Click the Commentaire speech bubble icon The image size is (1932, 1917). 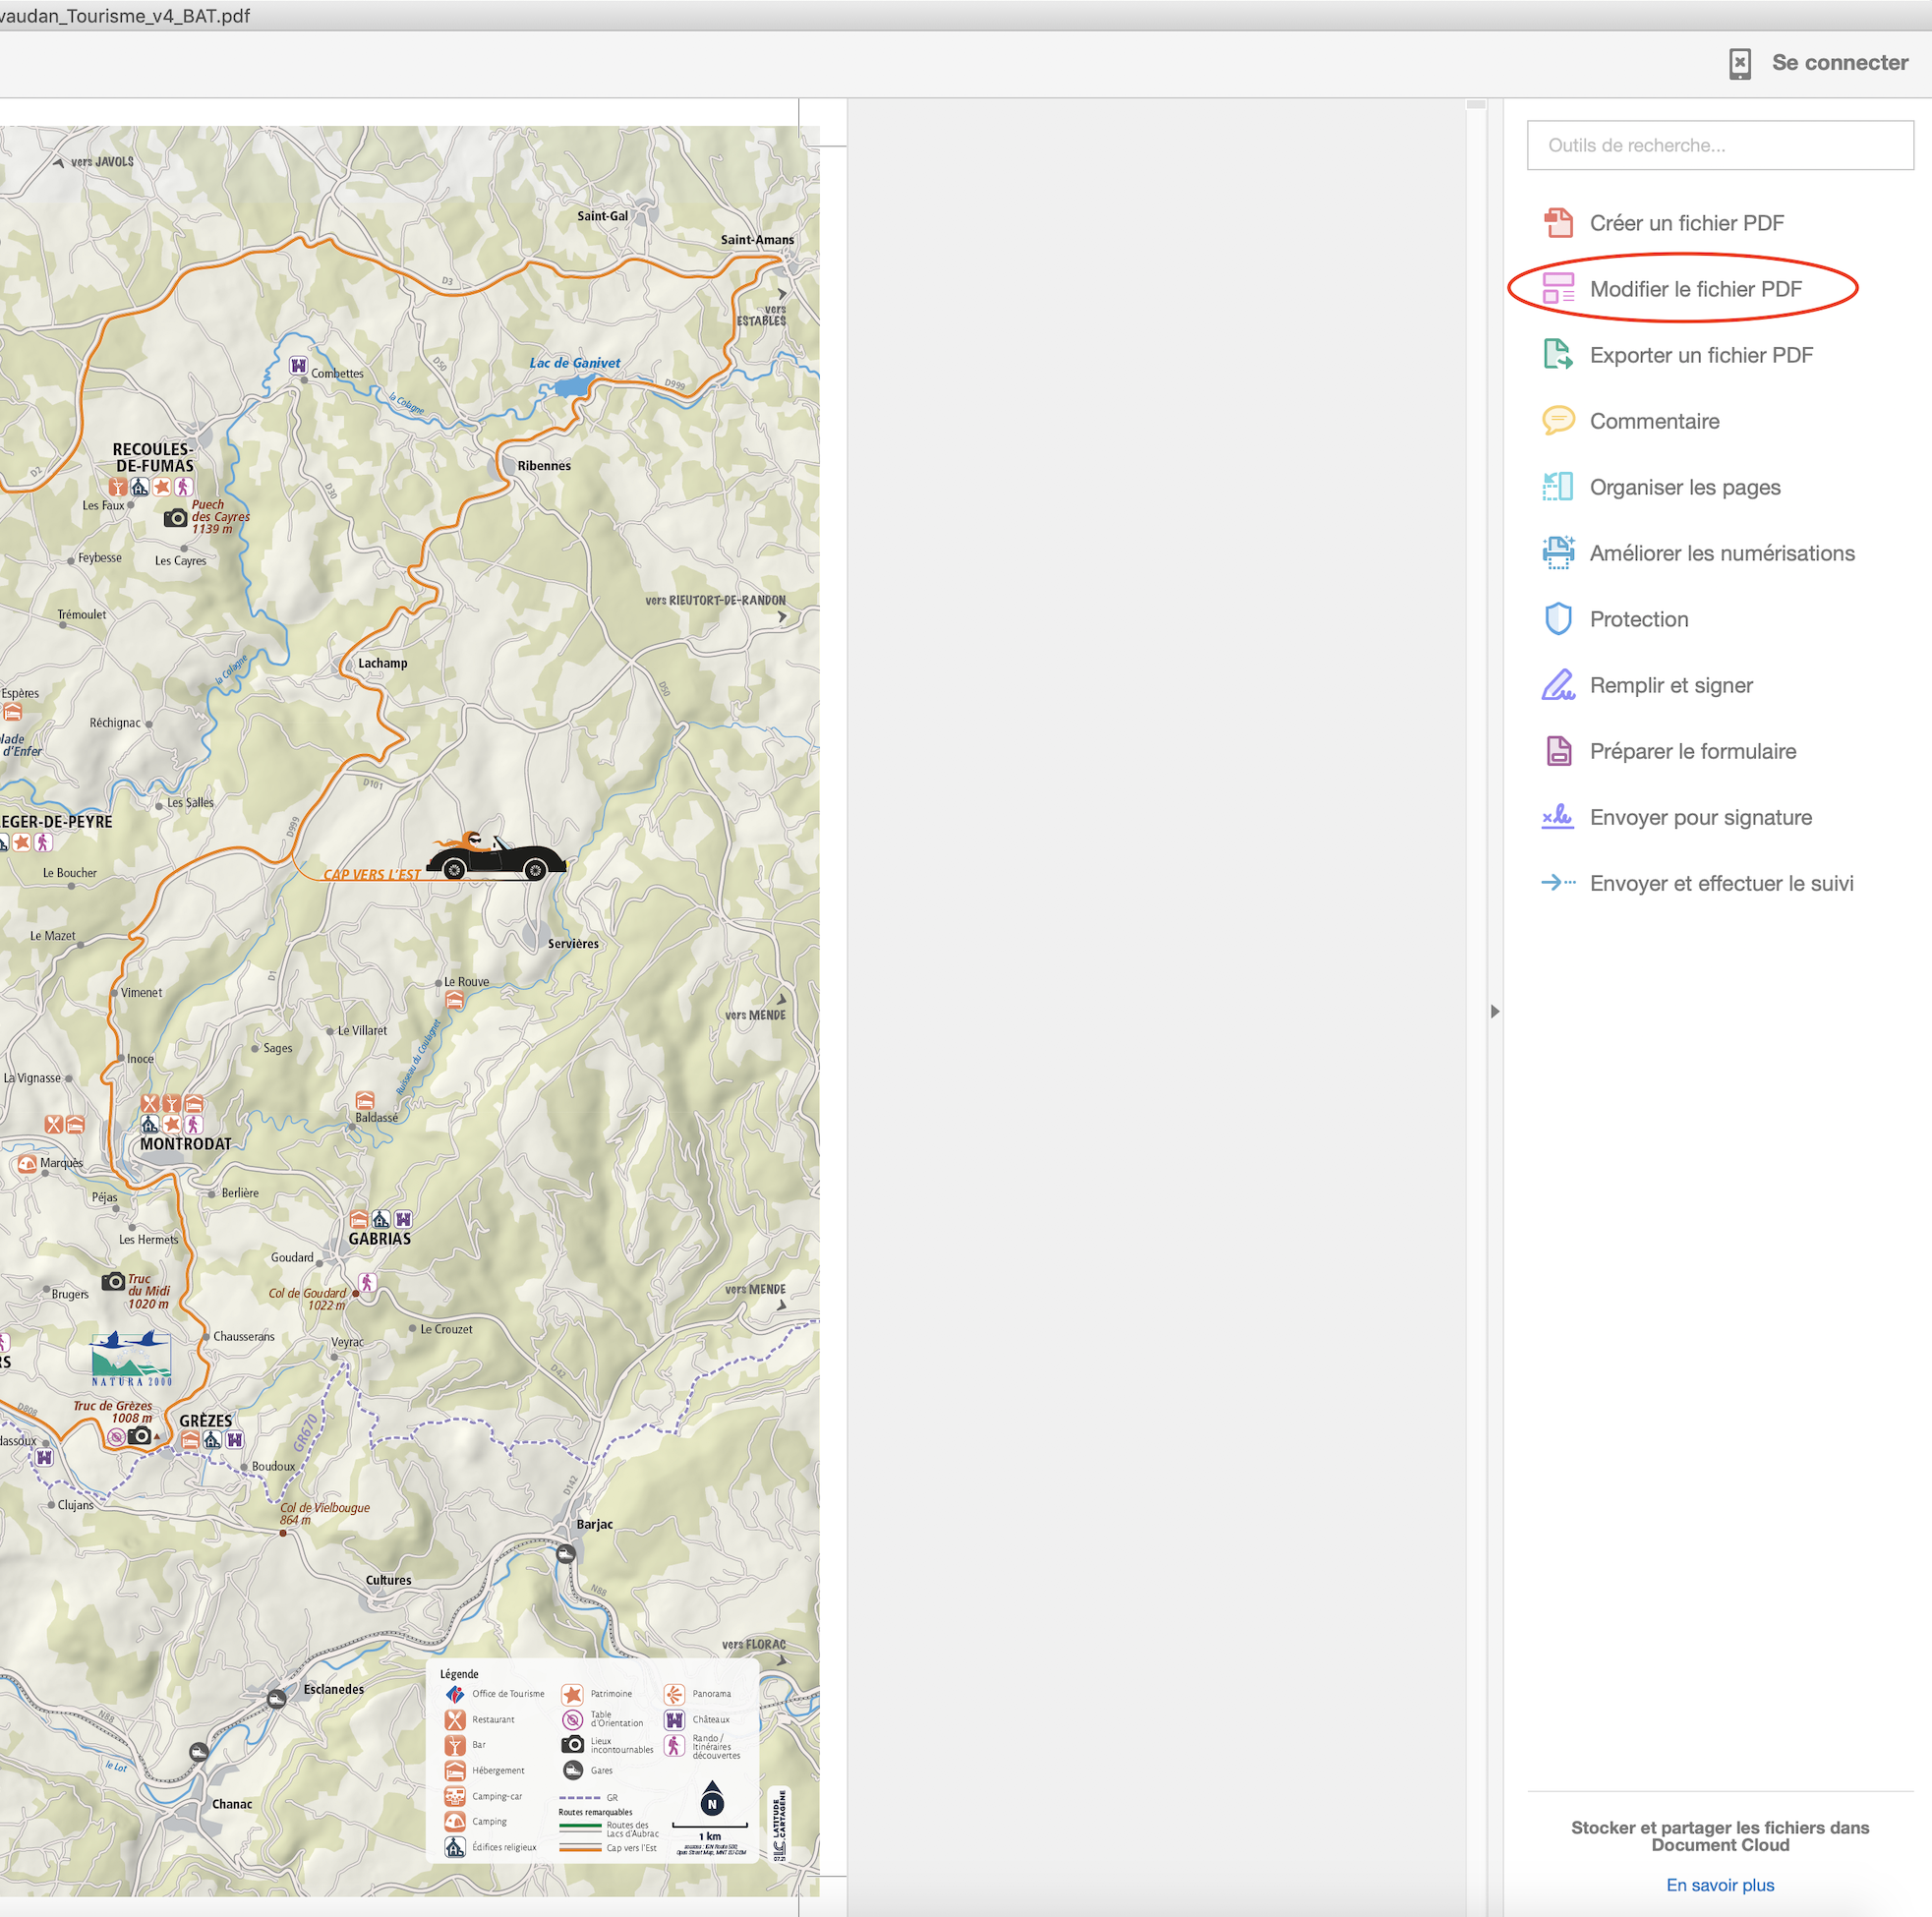[1557, 421]
